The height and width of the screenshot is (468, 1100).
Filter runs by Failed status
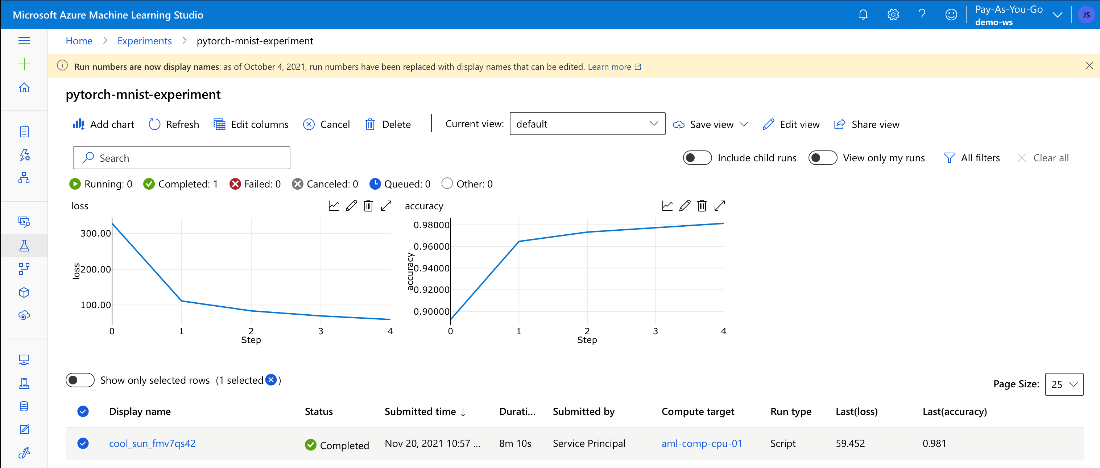[x=255, y=184]
